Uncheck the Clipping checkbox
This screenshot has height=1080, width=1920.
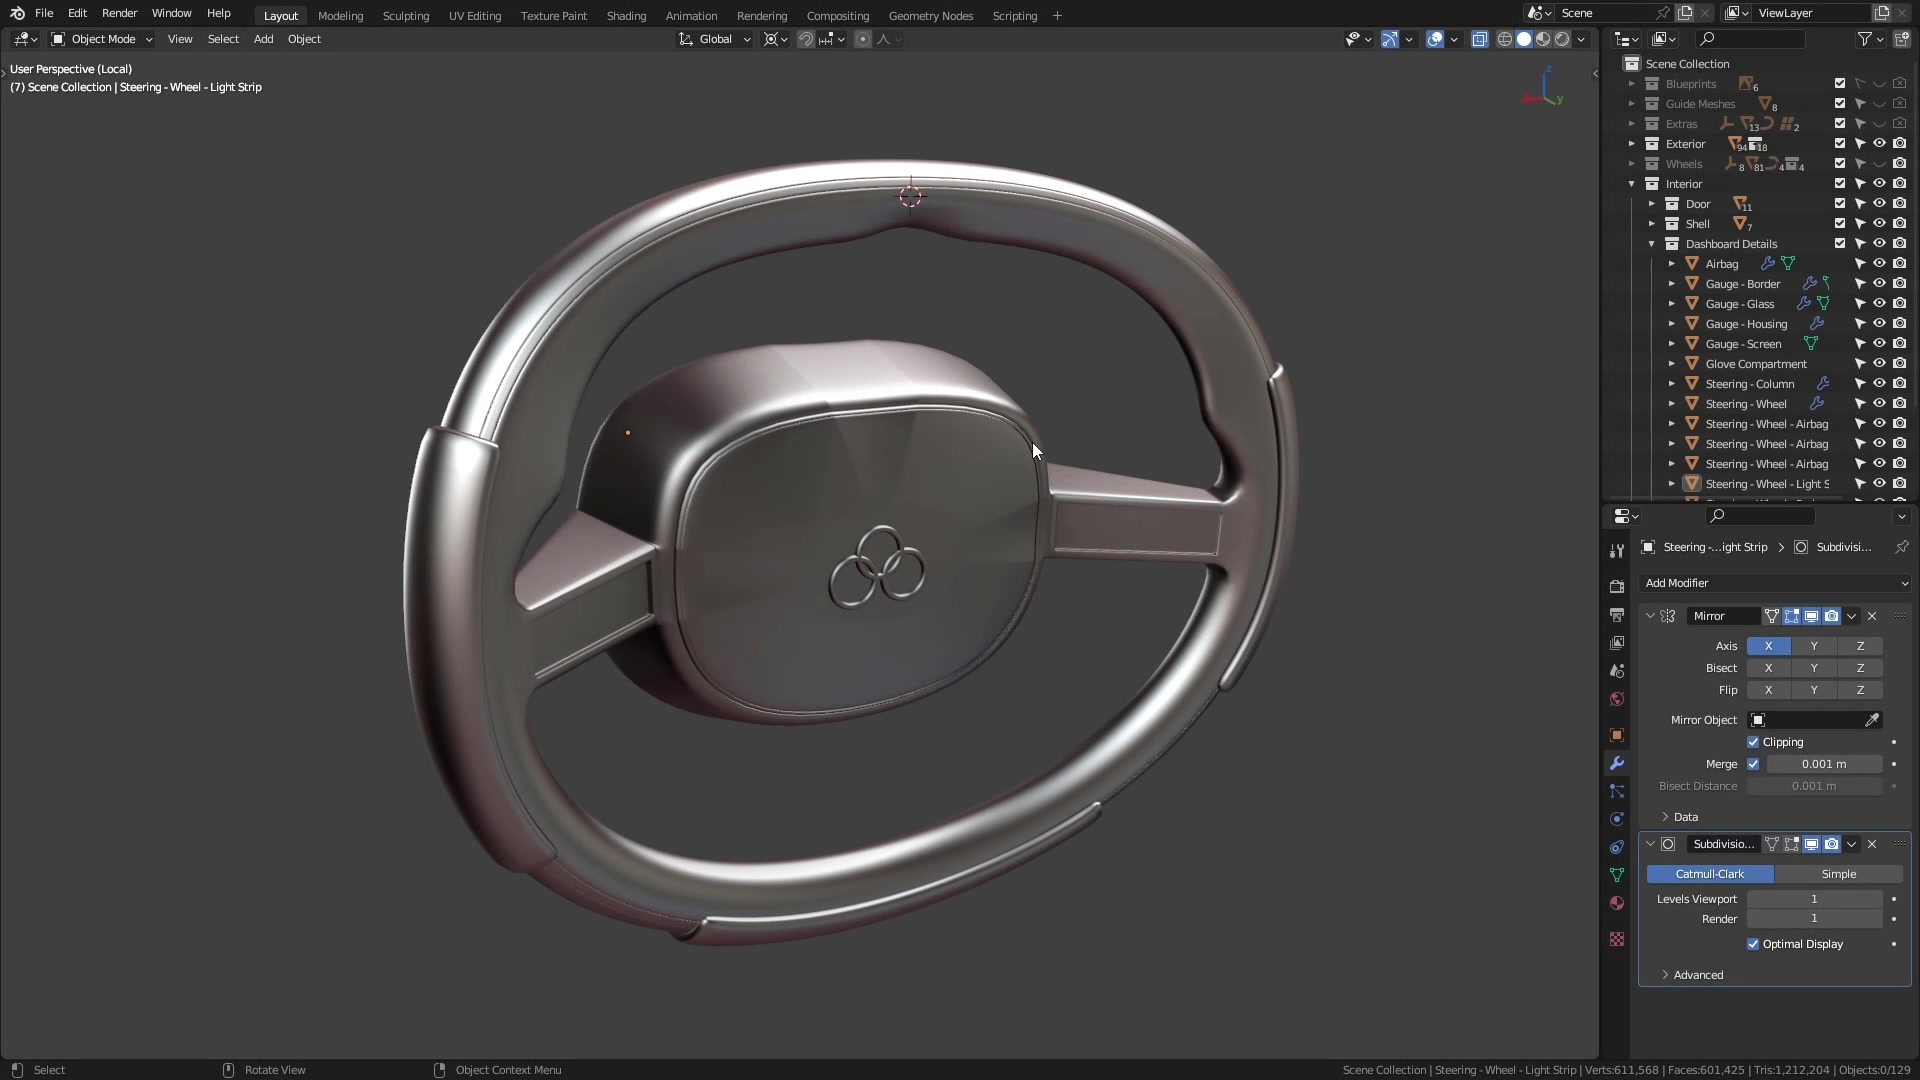click(x=1753, y=742)
